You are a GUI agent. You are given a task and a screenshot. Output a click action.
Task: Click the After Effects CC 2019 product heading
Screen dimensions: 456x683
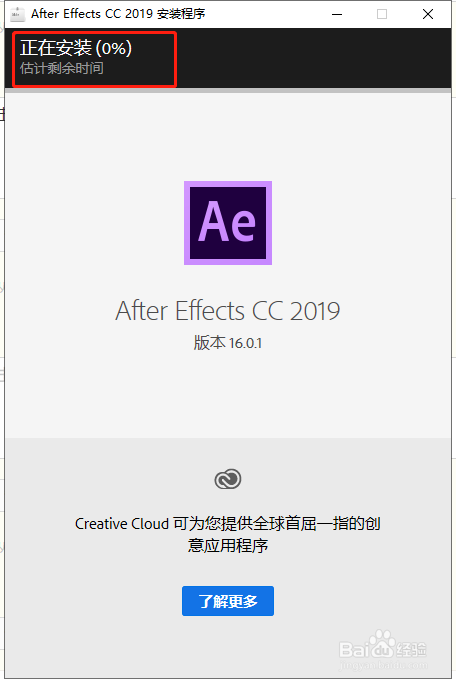(228, 311)
